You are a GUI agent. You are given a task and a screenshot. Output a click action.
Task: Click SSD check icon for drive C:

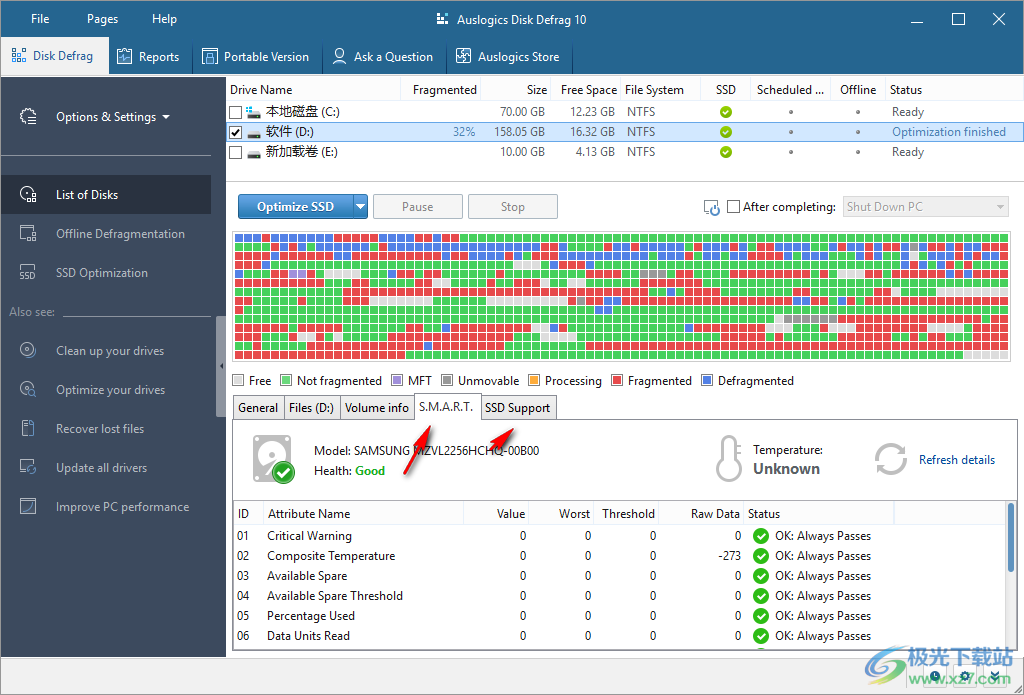coord(726,112)
